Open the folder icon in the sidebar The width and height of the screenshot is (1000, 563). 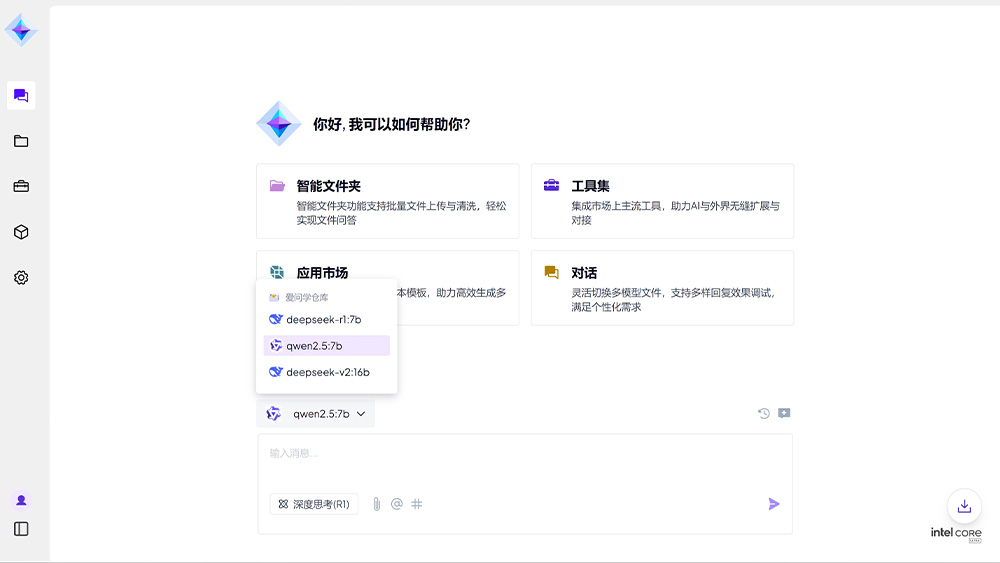21,141
